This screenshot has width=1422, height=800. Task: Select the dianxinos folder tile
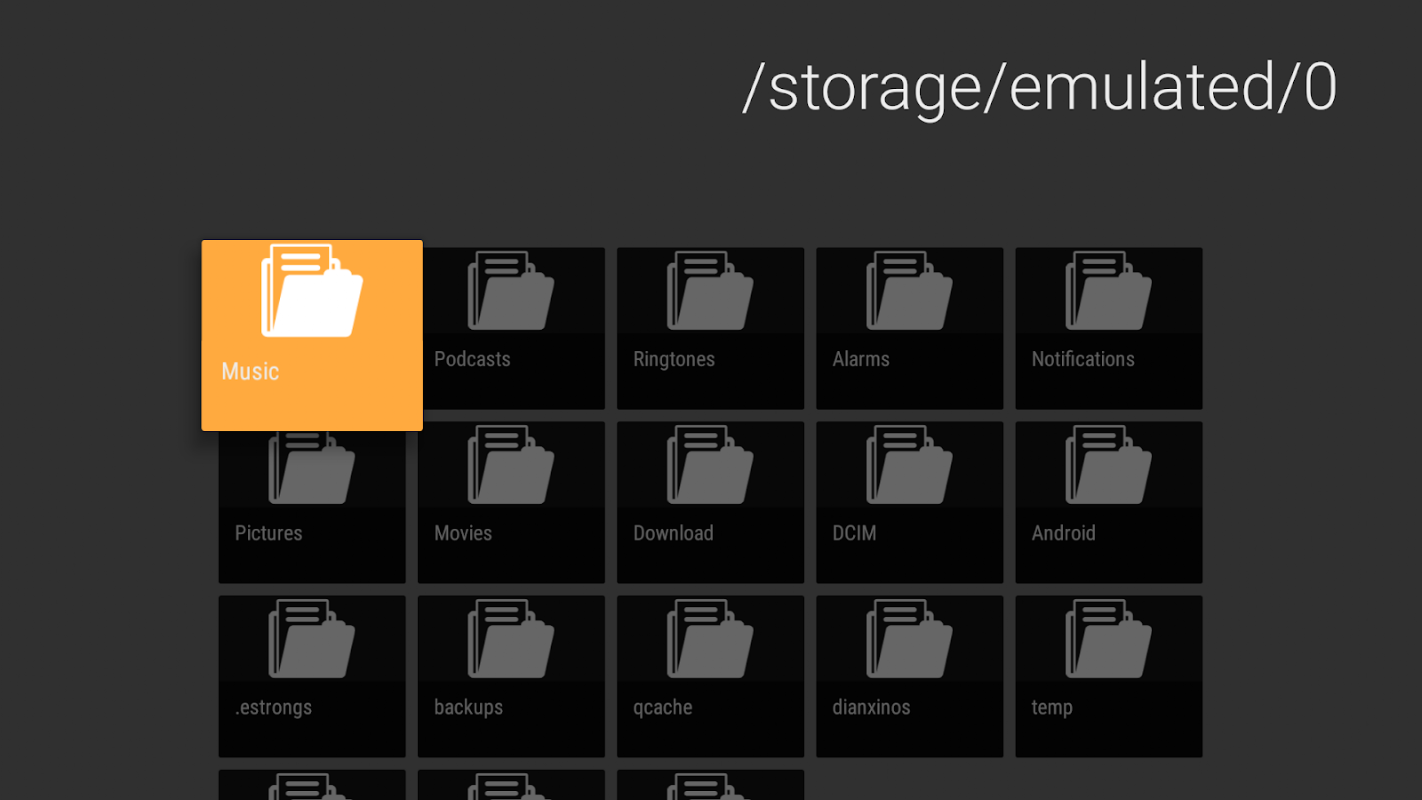click(909, 676)
